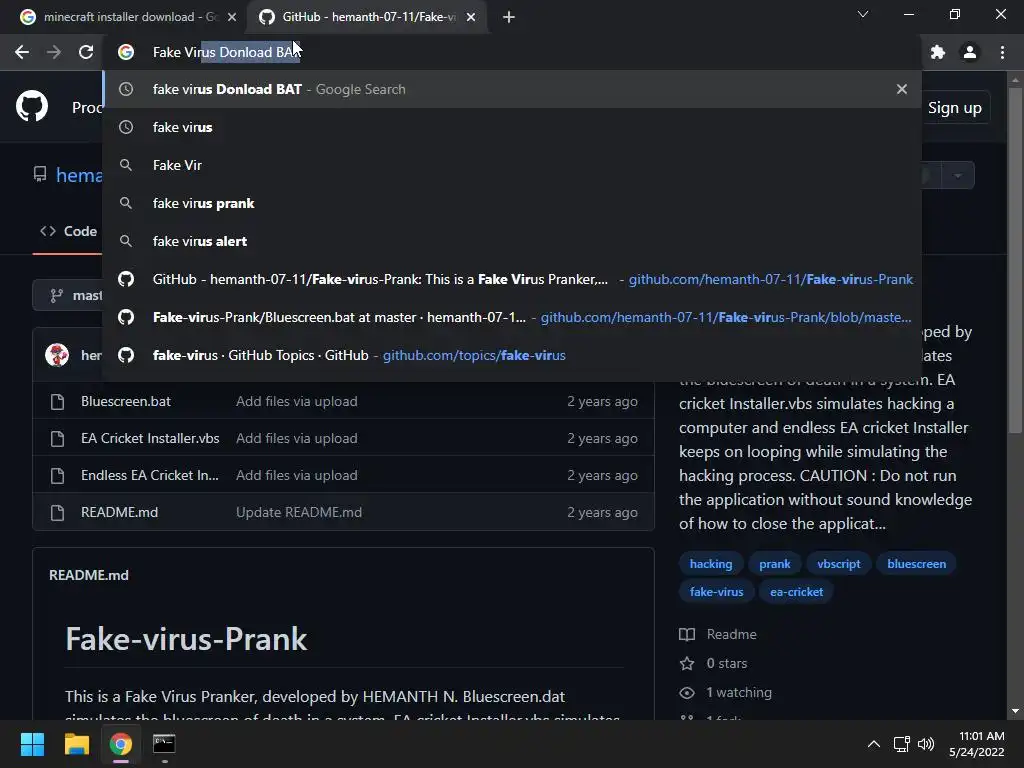Open the Bluescreen.bat file
1024x768 pixels.
pyautogui.click(x=125, y=401)
